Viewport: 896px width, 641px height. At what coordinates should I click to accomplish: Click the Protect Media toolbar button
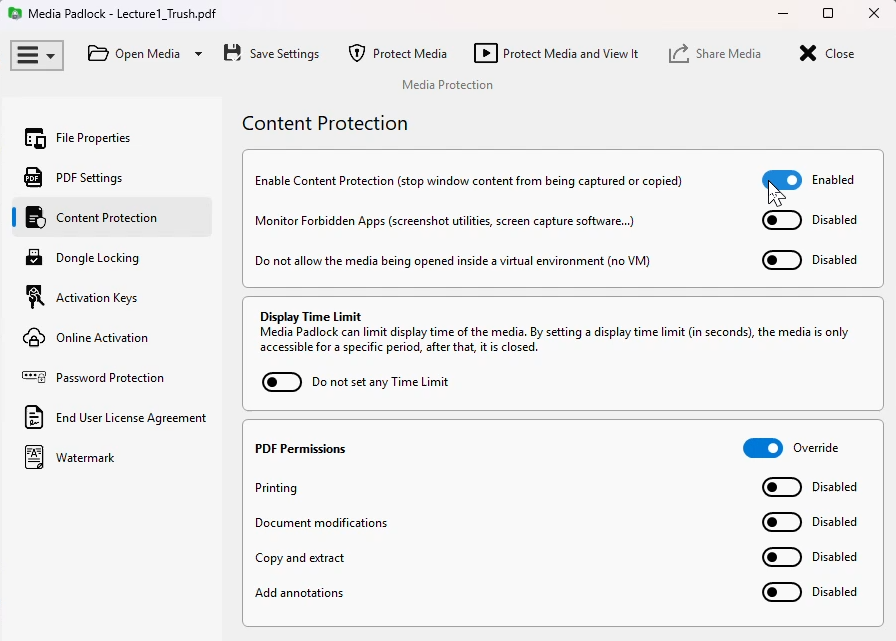[x=397, y=54]
